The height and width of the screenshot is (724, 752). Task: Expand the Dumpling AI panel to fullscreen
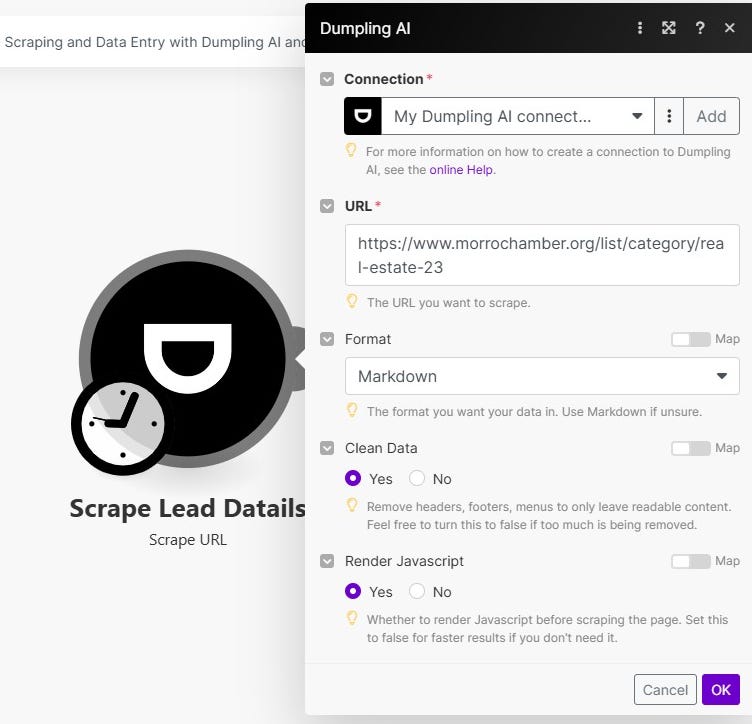click(x=669, y=28)
